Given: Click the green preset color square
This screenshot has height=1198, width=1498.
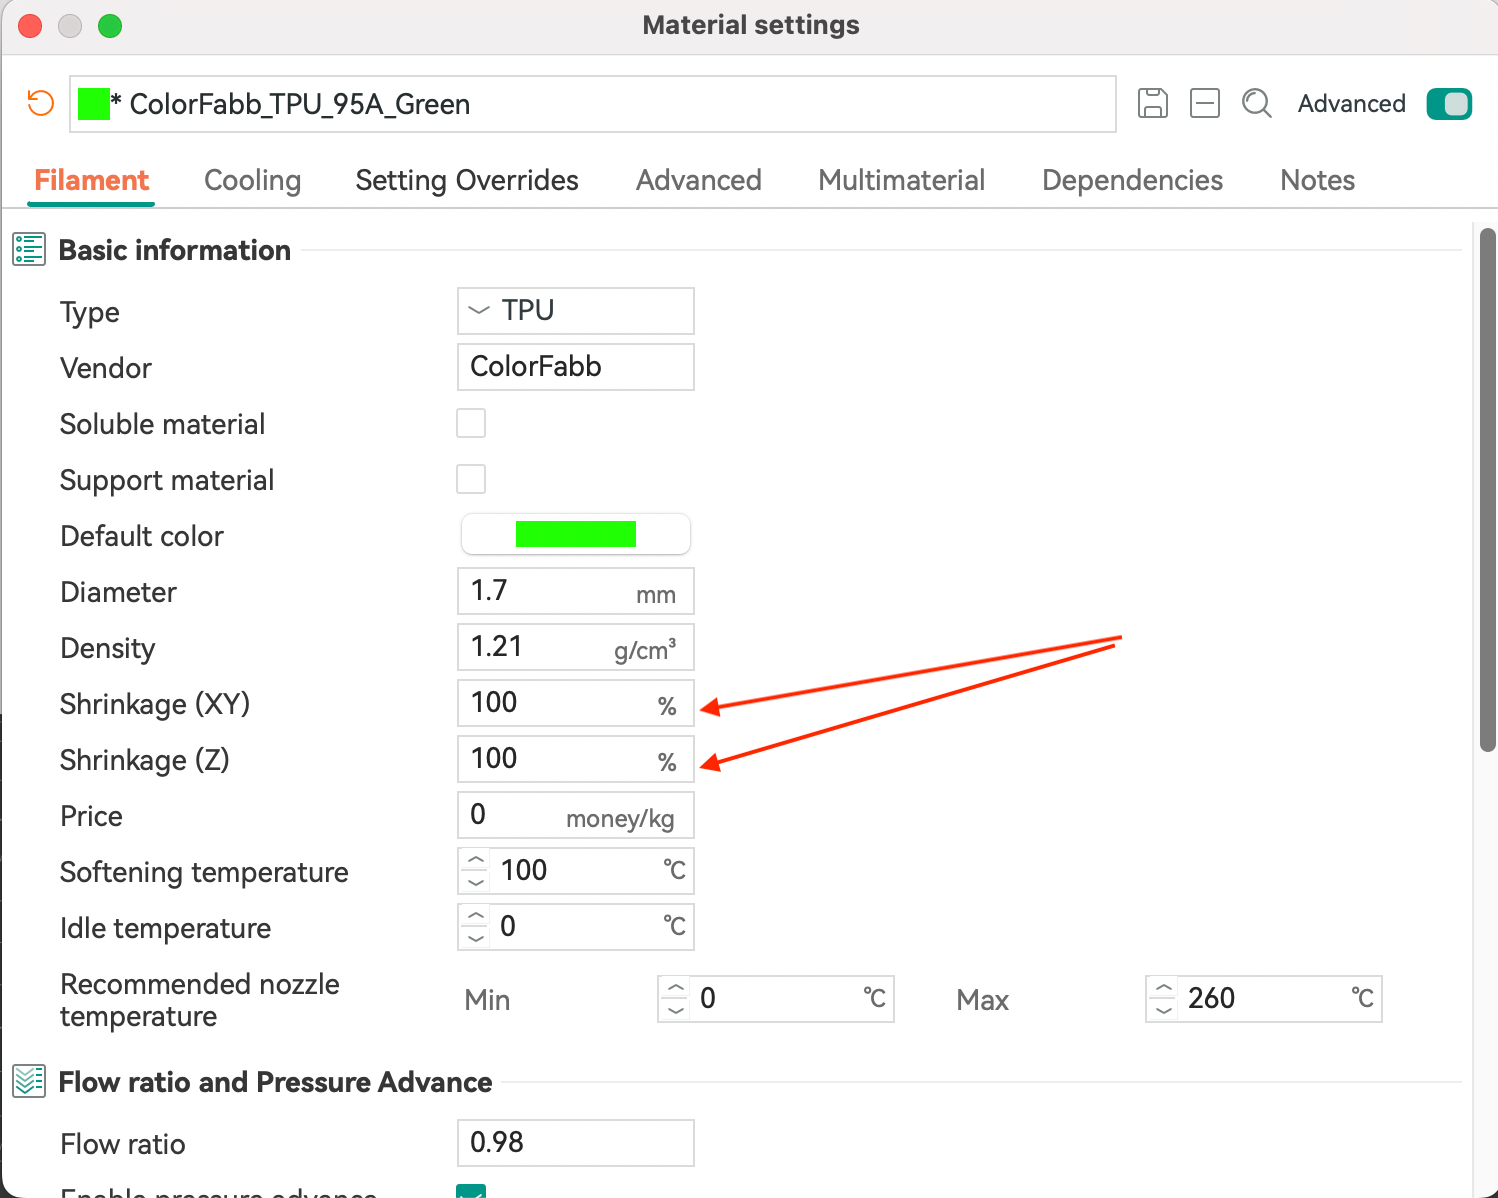Looking at the screenshot, I should (94, 104).
